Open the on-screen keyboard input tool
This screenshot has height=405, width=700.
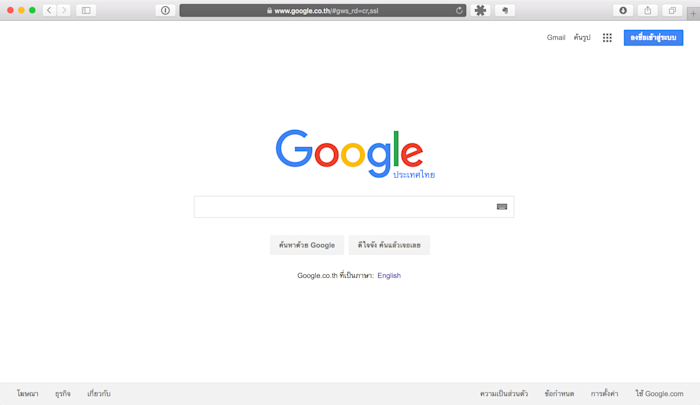(502, 206)
